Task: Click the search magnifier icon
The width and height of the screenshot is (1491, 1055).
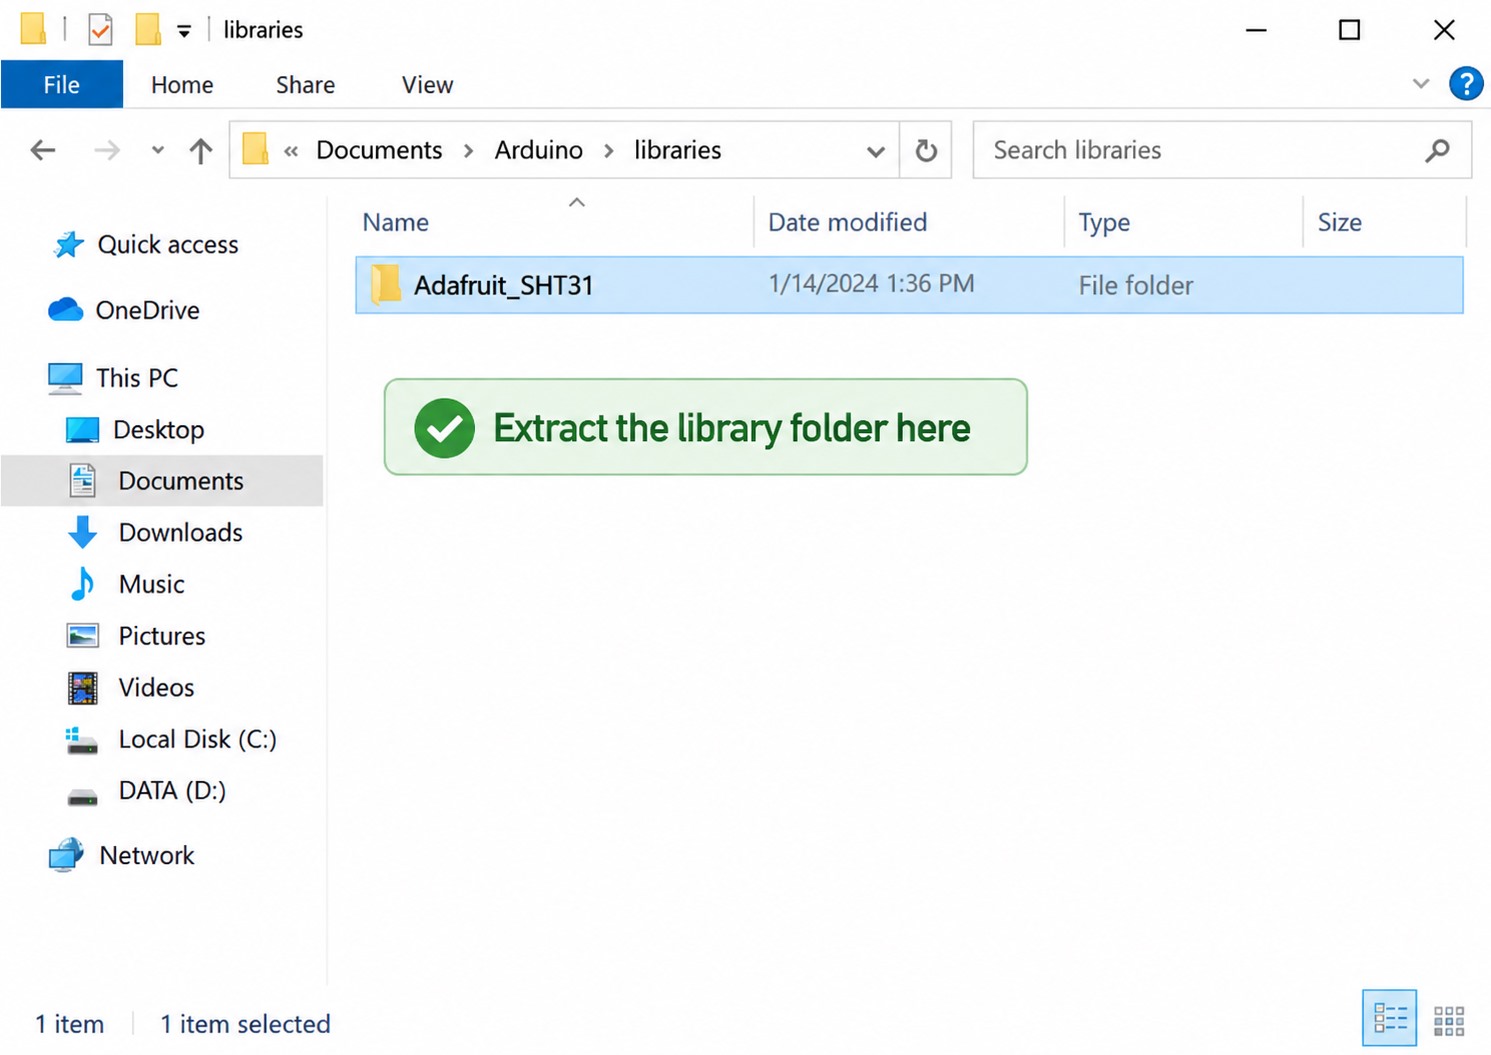Action: point(1437,150)
